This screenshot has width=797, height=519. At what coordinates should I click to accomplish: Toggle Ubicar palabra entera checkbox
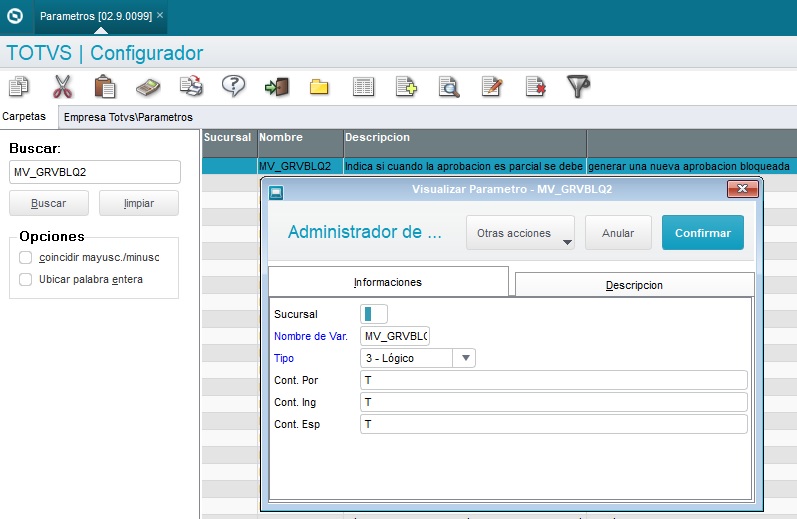(x=25, y=279)
